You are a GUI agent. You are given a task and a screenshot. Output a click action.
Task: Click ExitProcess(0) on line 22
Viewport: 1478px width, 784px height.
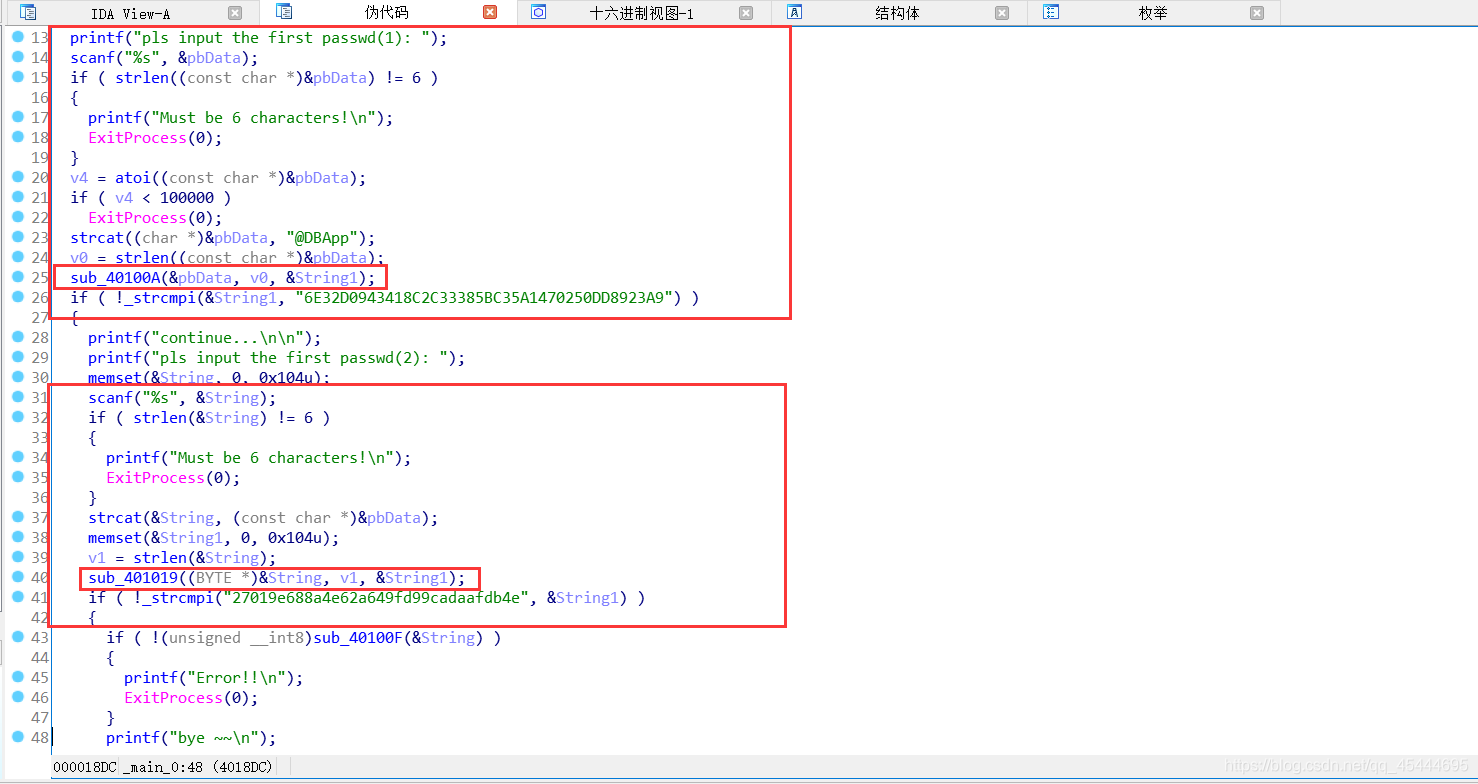(155, 218)
